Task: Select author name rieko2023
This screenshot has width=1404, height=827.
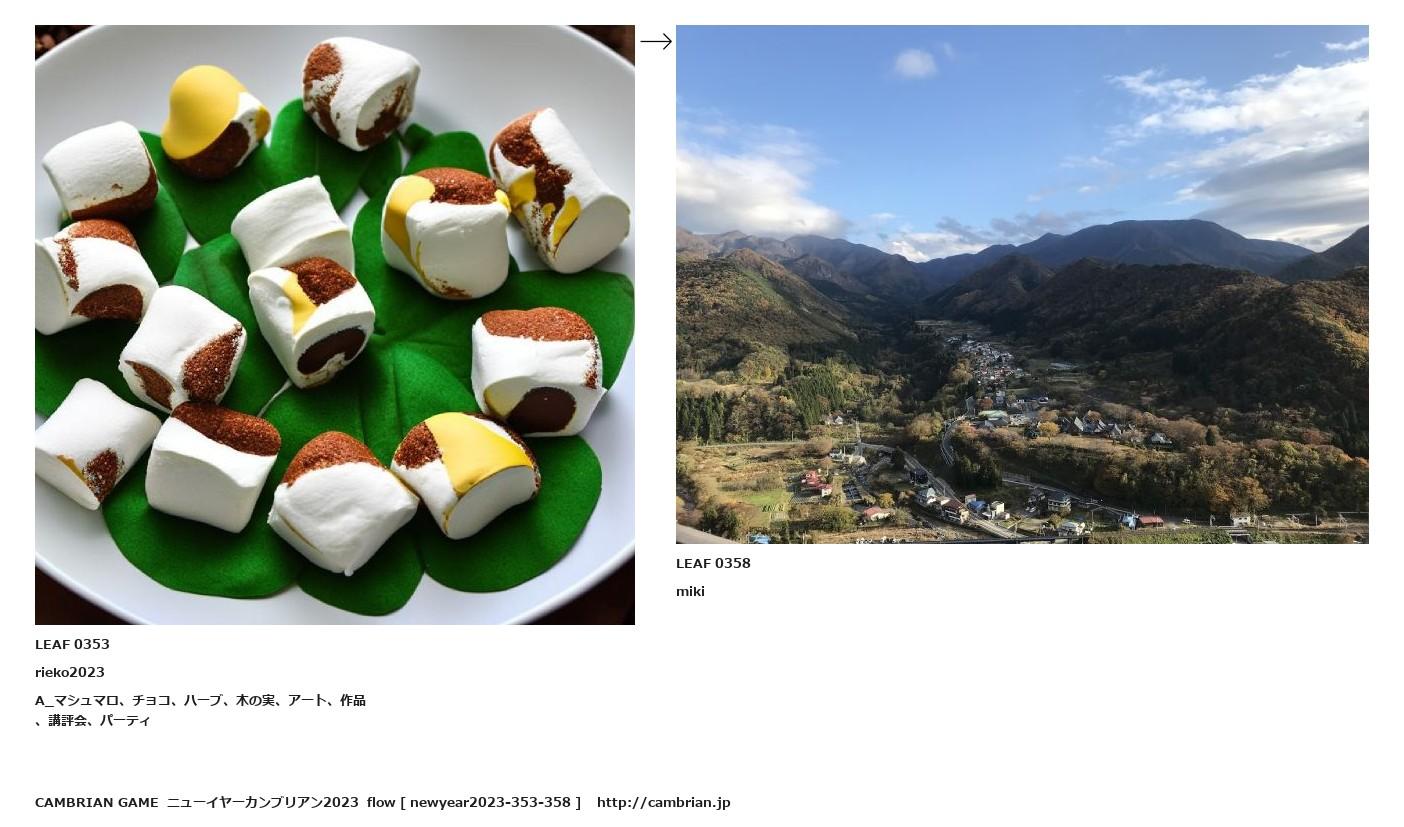Action: 70,672
